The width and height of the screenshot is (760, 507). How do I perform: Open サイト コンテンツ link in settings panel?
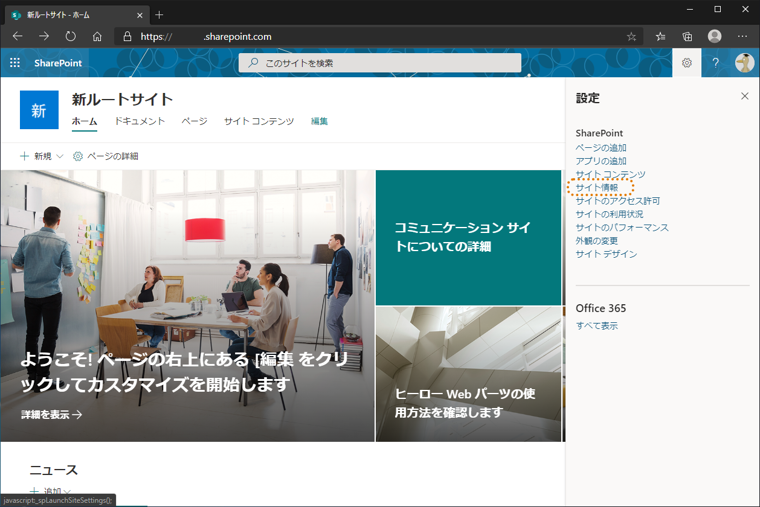pyautogui.click(x=610, y=174)
